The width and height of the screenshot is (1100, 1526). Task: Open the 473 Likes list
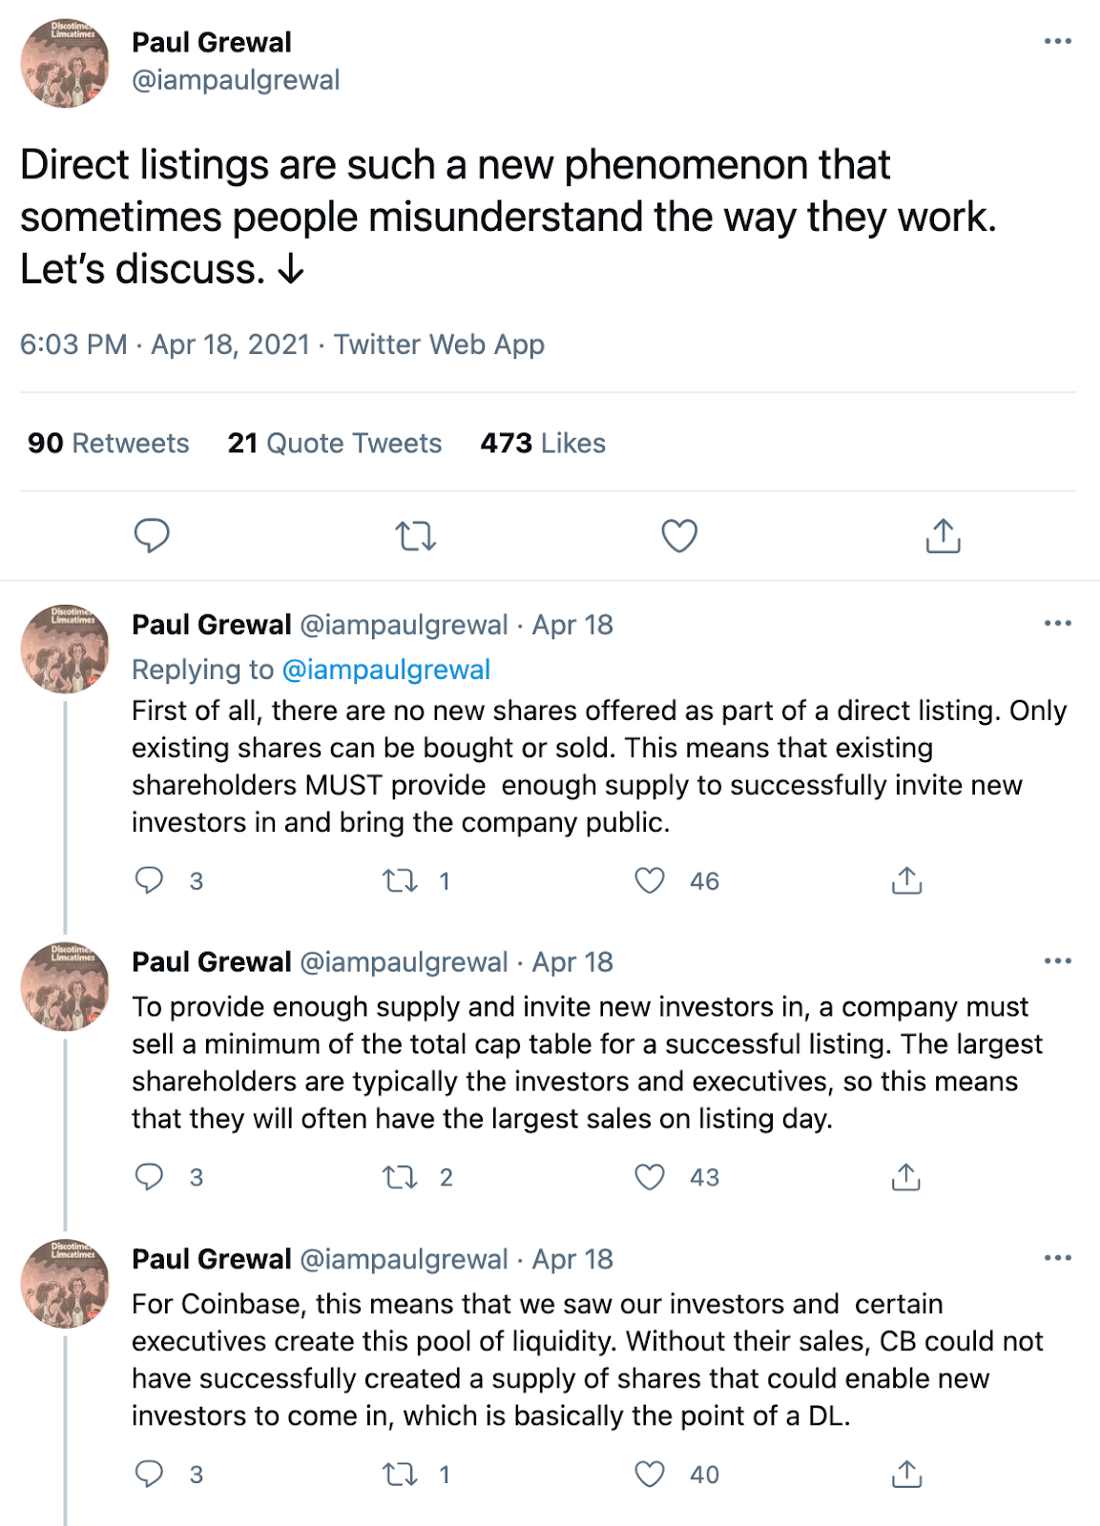point(543,443)
